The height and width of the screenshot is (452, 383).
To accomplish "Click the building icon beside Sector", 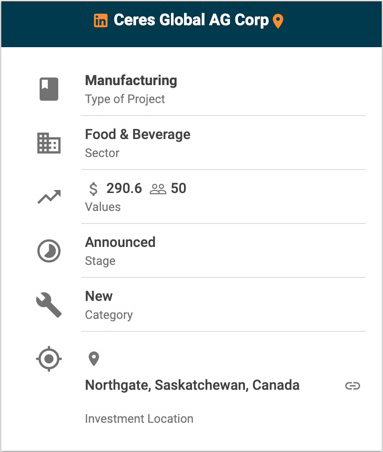I will (49, 143).
